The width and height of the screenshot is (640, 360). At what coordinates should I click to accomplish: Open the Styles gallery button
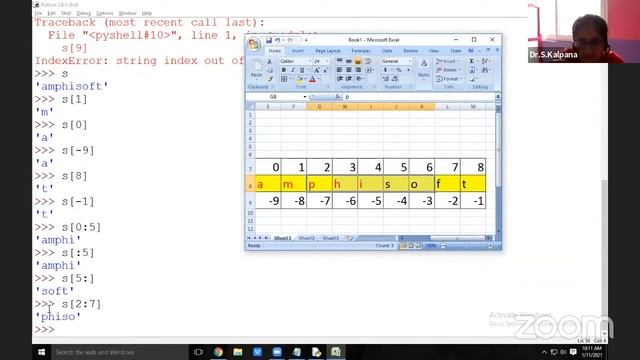click(x=424, y=69)
